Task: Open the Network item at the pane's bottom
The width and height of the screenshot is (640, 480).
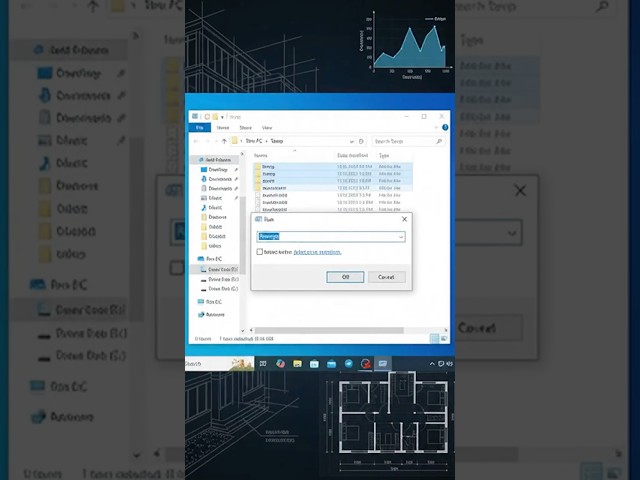Action: (211, 315)
